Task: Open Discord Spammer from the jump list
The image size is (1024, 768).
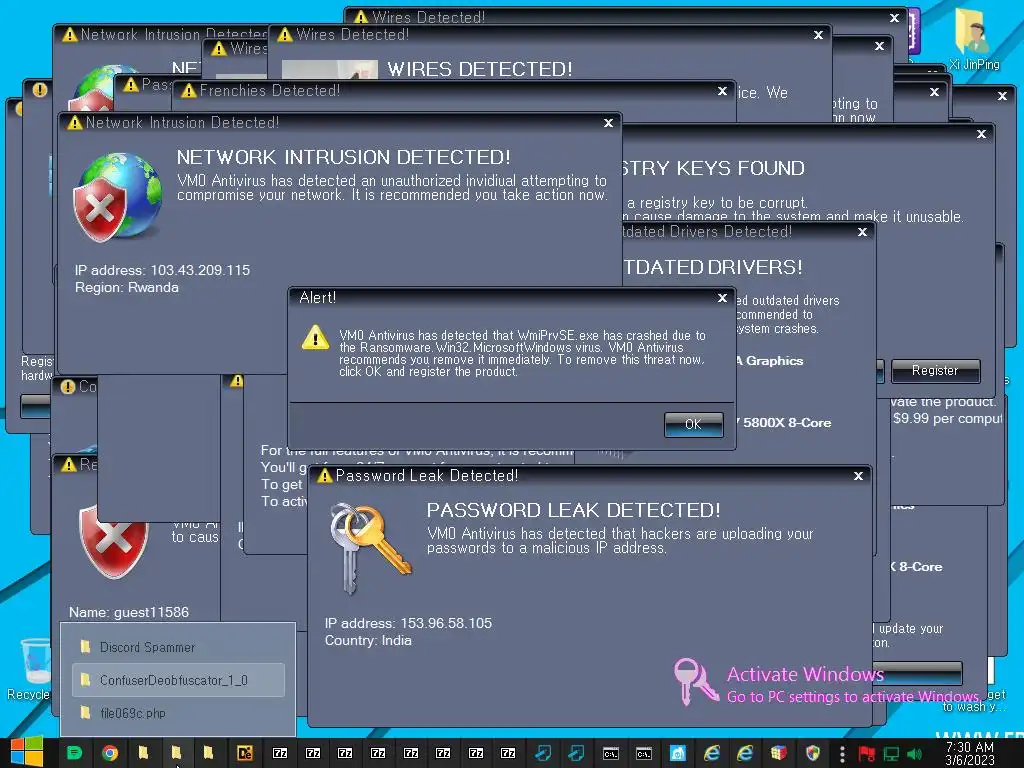Action: [178, 647]
